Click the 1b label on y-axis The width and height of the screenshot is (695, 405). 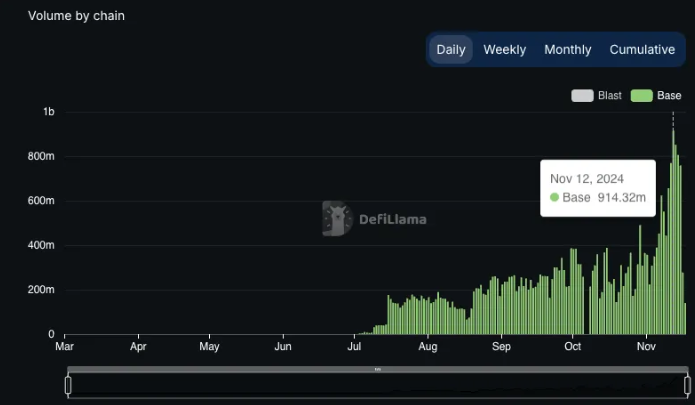48,112
